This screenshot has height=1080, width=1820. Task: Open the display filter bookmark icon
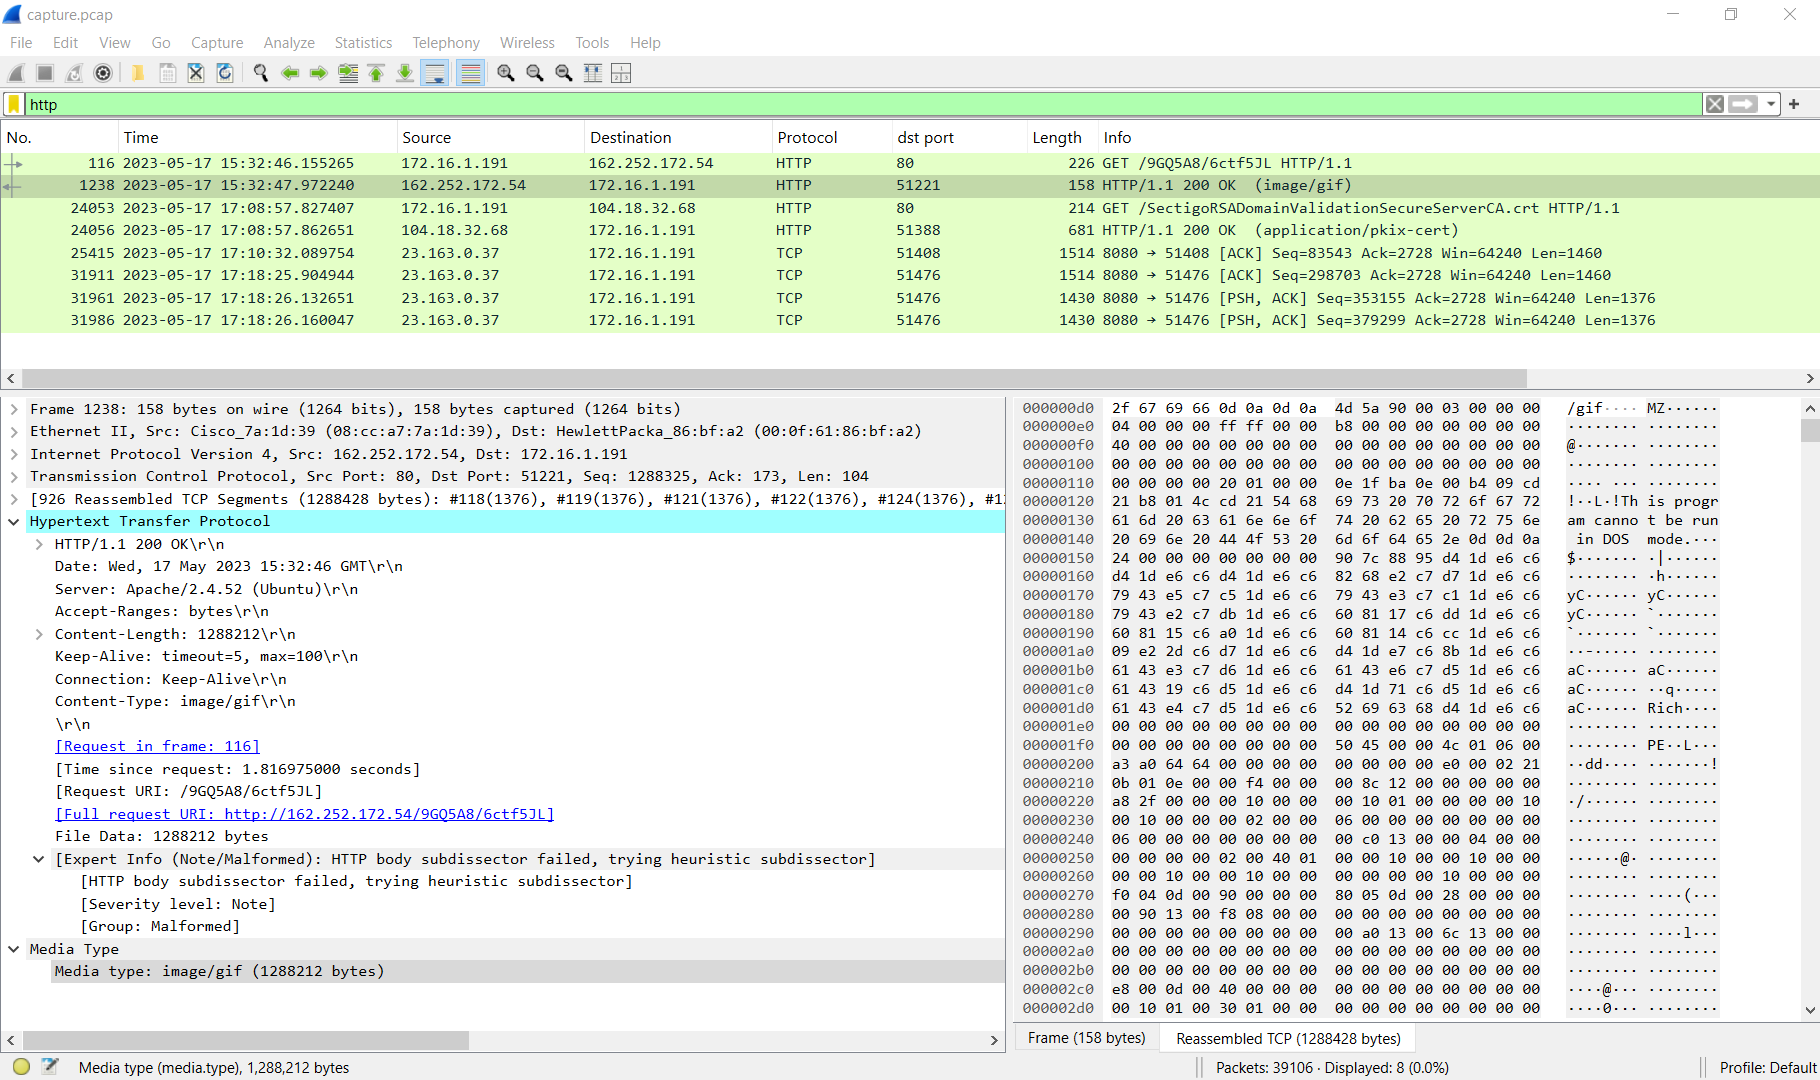click(x=14, y=104)
